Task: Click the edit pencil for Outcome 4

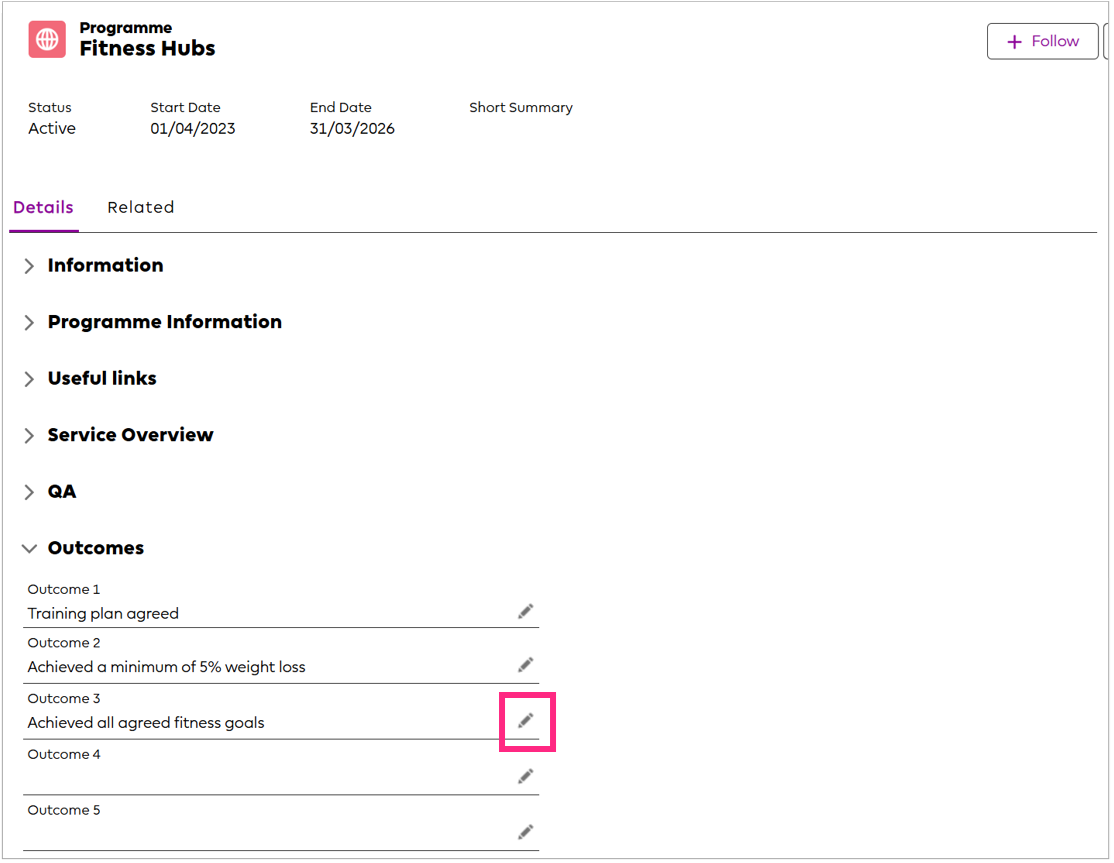Action: (x=526, y=776)
